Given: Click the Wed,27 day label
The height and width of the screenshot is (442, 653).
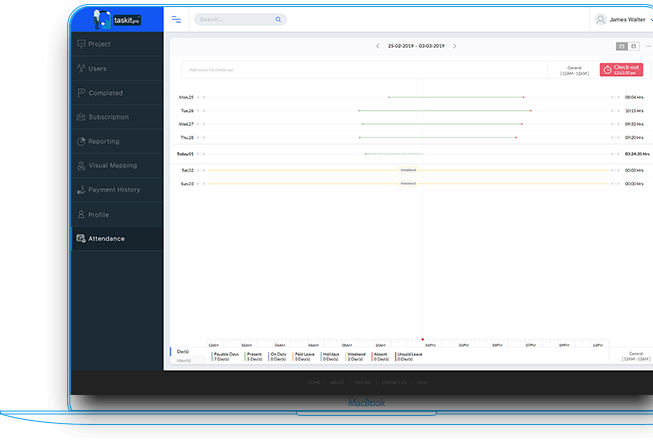Looking at the screenshot, I should 186,124.
